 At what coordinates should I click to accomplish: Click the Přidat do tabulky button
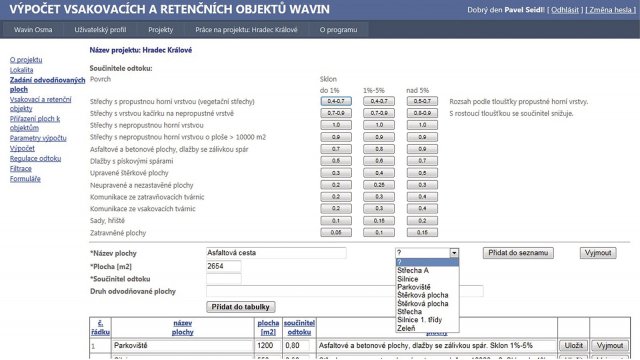240,307
